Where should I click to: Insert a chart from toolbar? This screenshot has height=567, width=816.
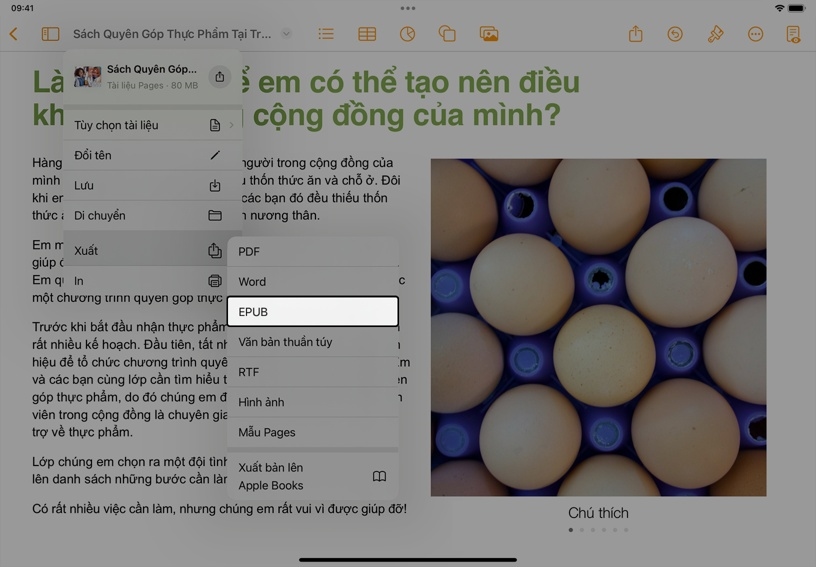tap(407, 34)
